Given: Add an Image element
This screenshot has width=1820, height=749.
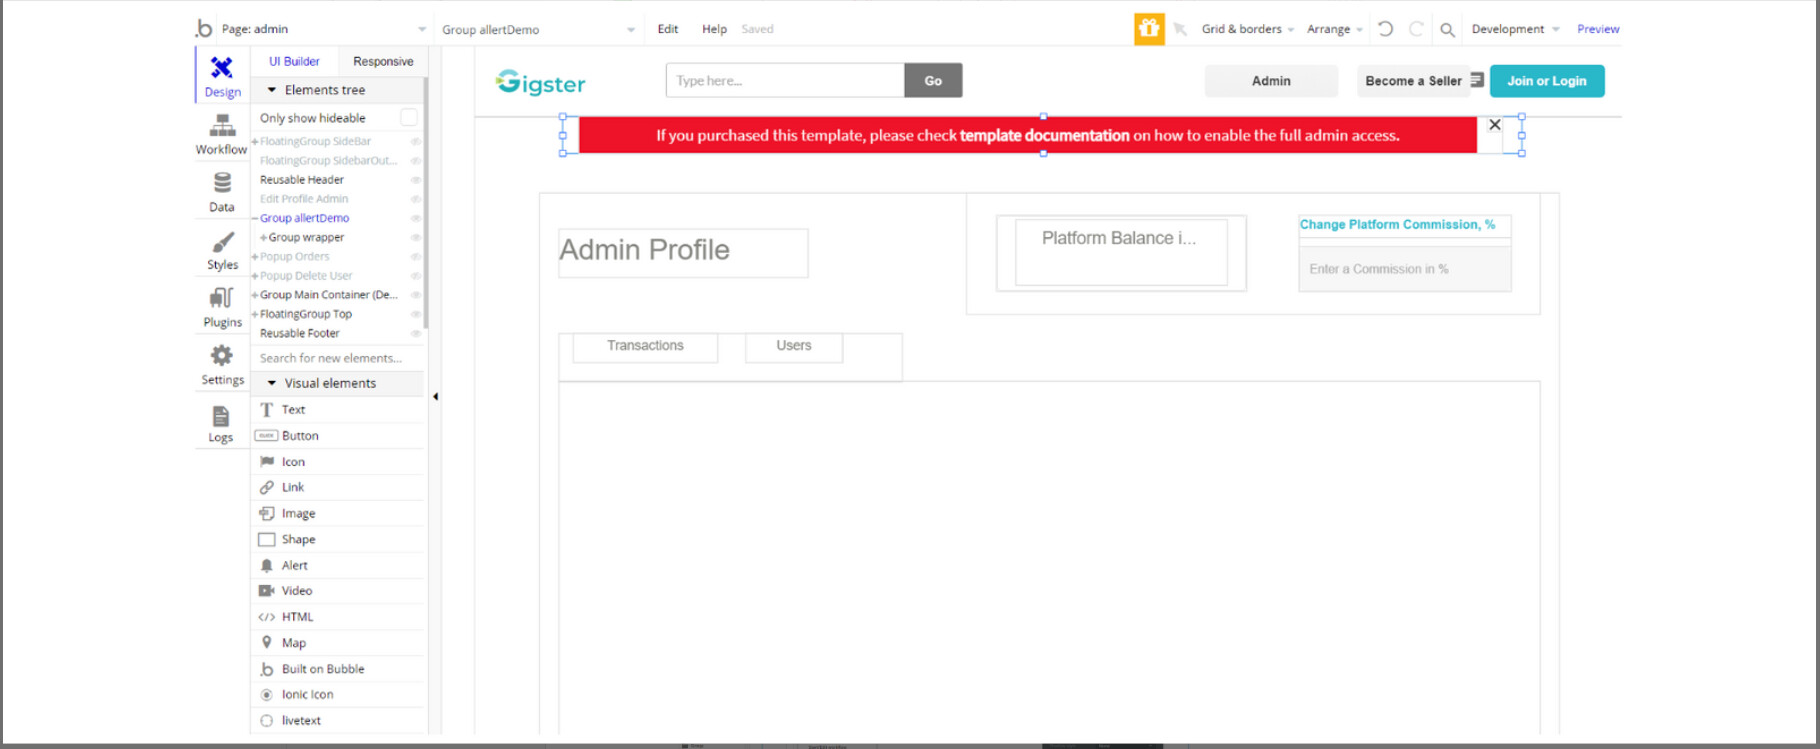Looking at the screenshot, I should click(338, 513).
